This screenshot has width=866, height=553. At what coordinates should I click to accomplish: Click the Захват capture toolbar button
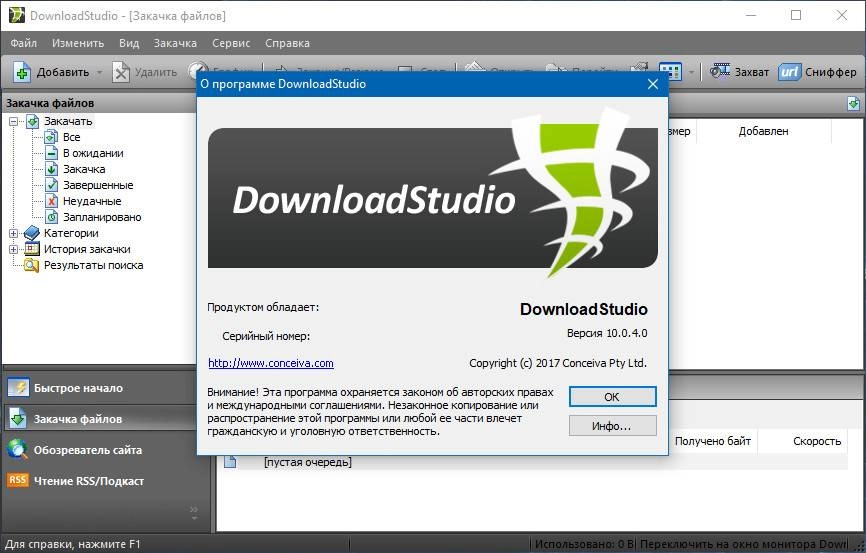point(740,72)
